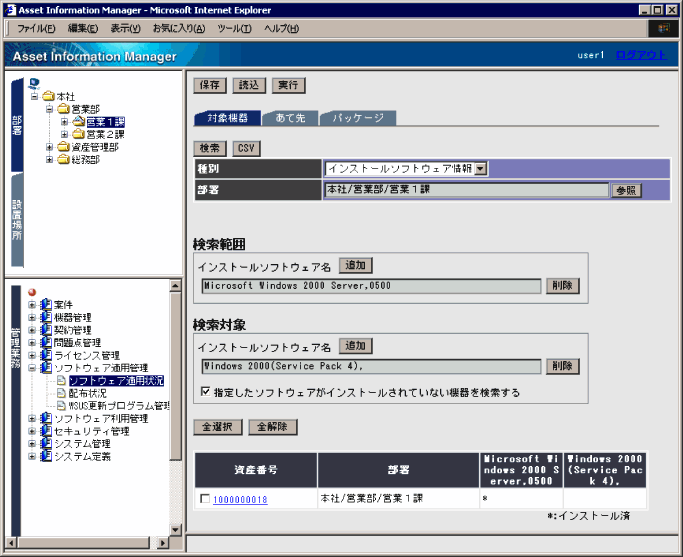Click 削除 next to Windows 2000(Service Pack 4)

562,366
